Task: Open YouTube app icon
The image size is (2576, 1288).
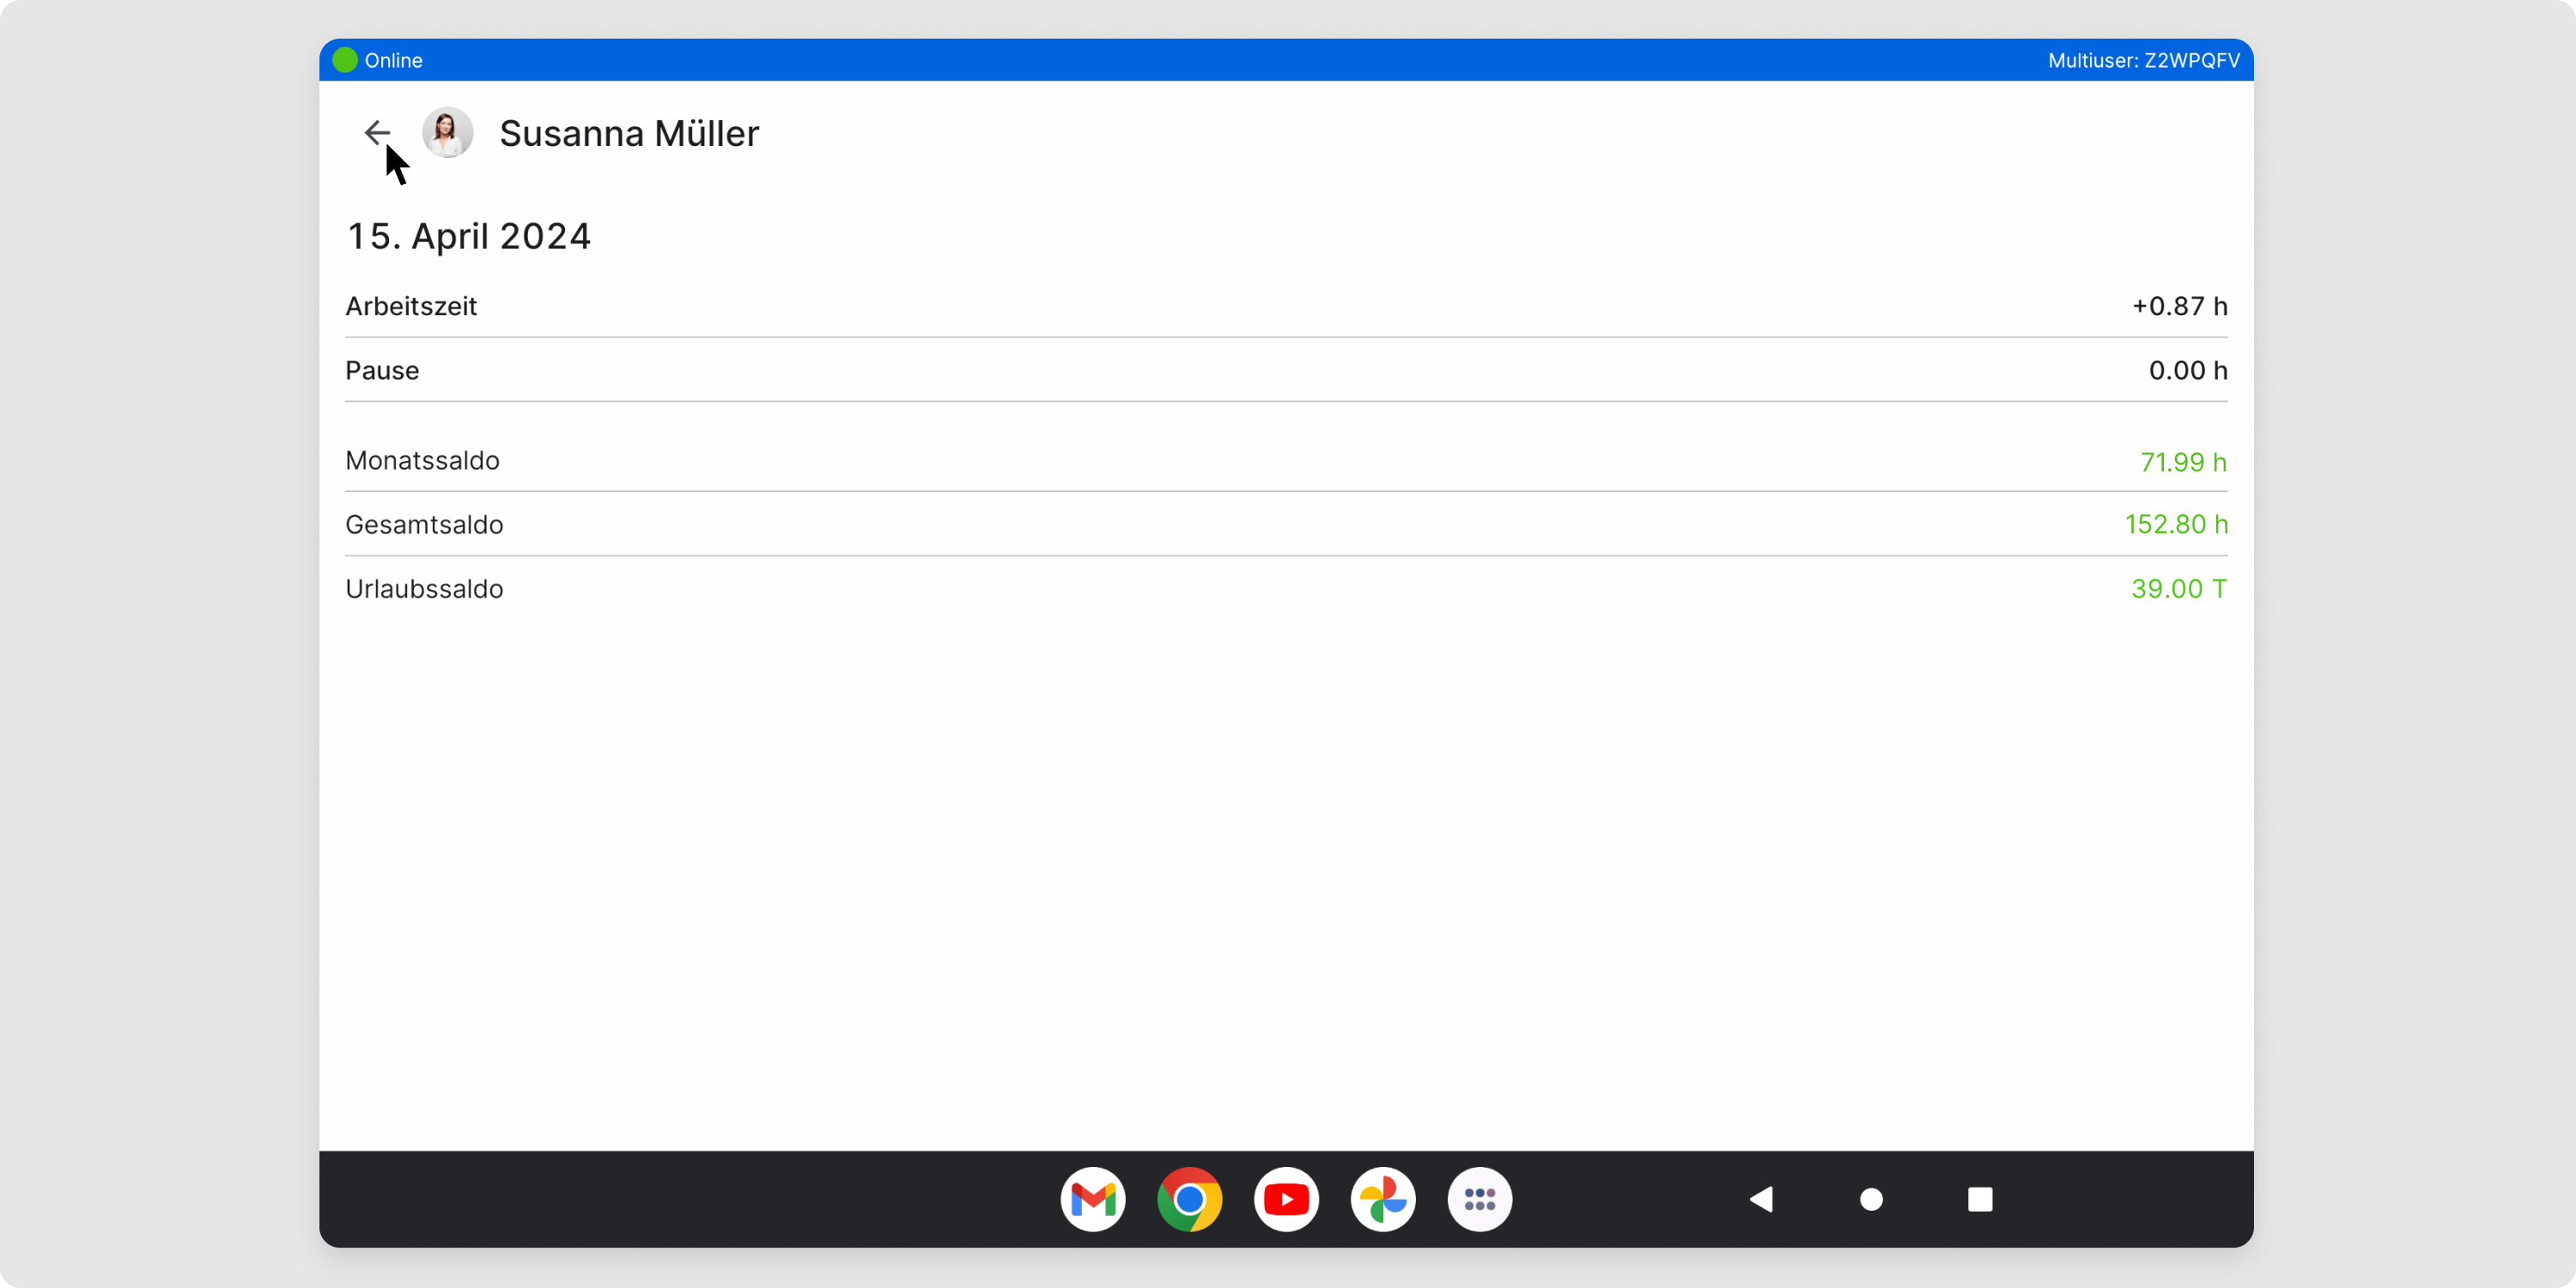Action: point(1286,1199)
